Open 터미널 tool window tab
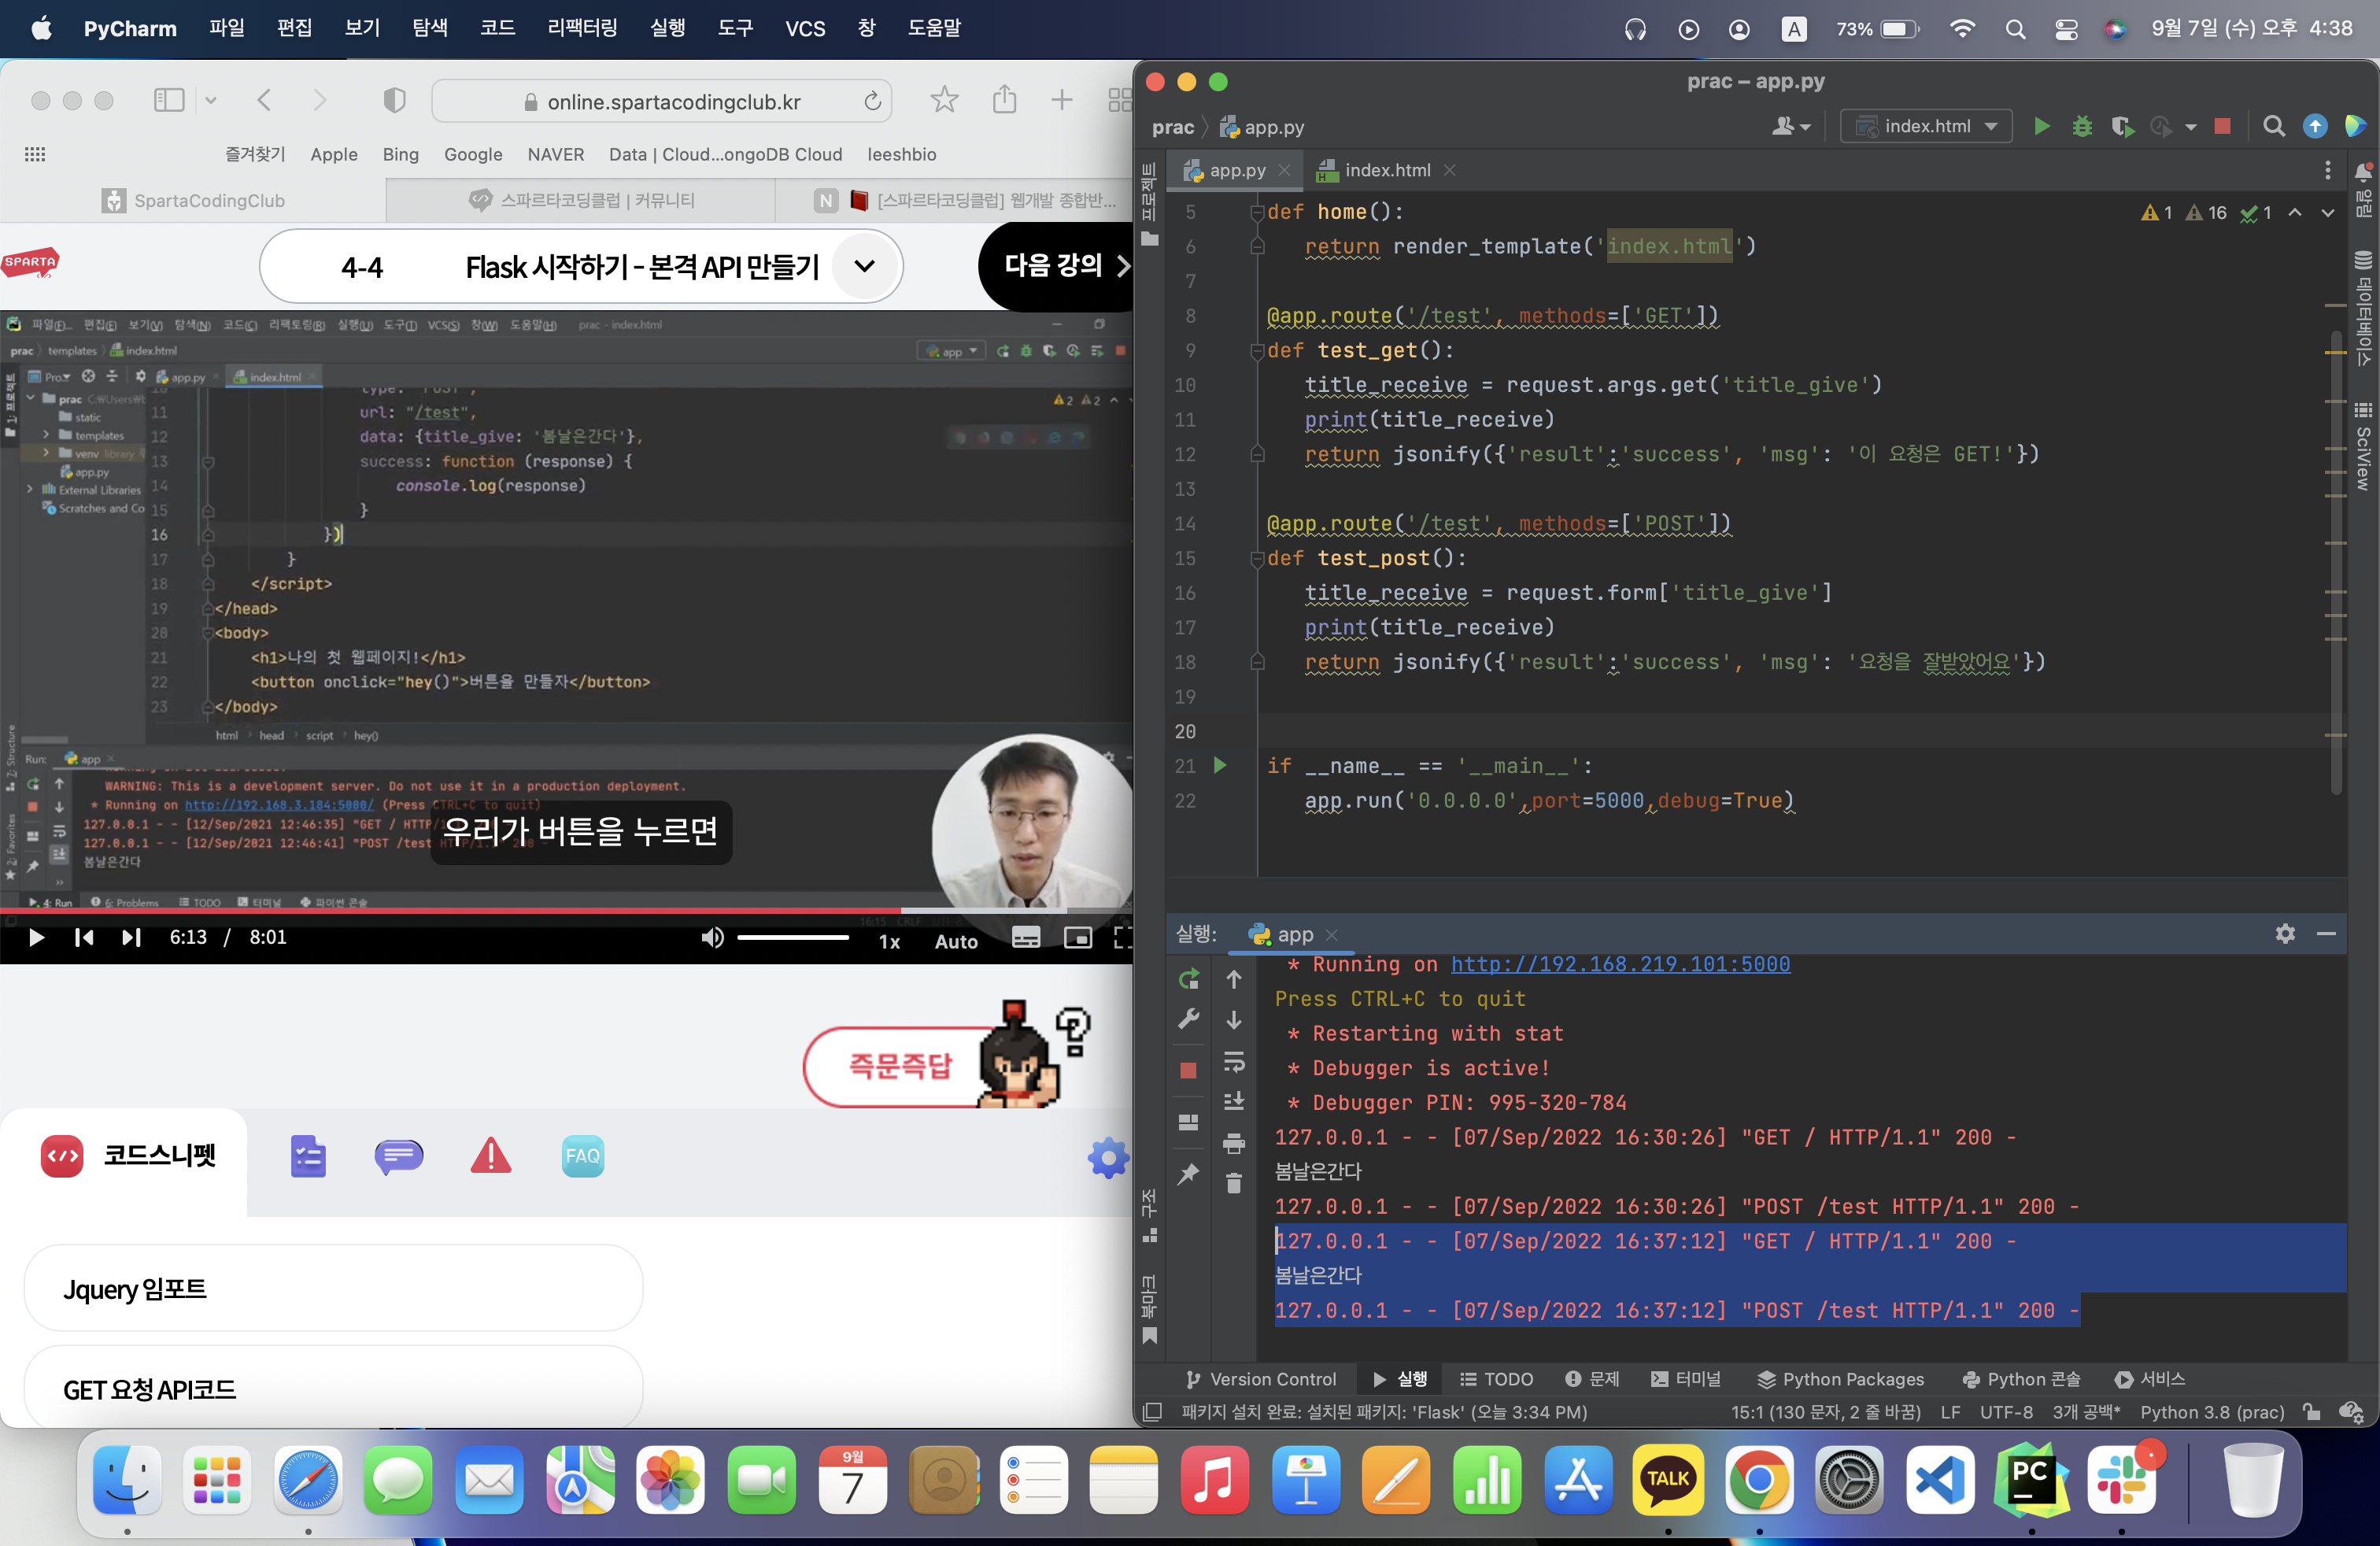This screenshot has height=1546, width=2380. [x=1686, y=1379]
